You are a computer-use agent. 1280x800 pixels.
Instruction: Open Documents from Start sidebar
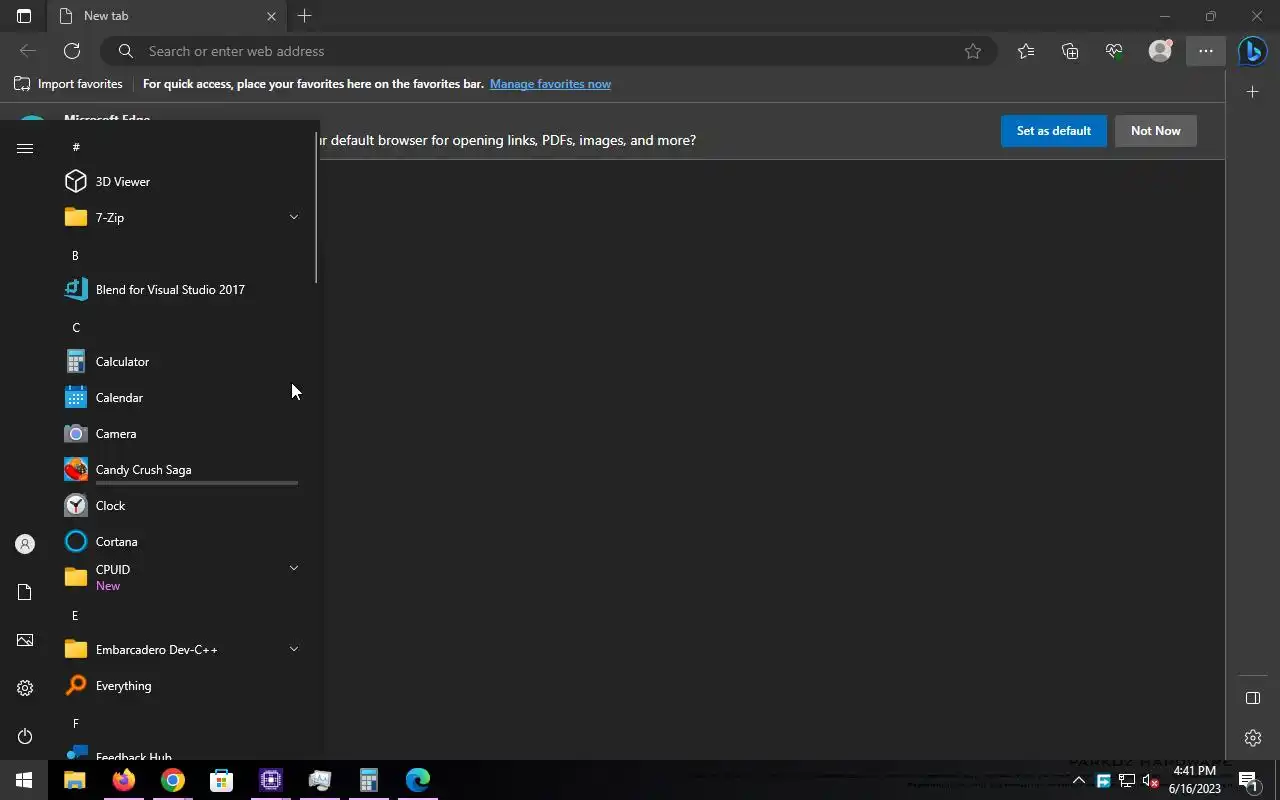click(25, 592)
